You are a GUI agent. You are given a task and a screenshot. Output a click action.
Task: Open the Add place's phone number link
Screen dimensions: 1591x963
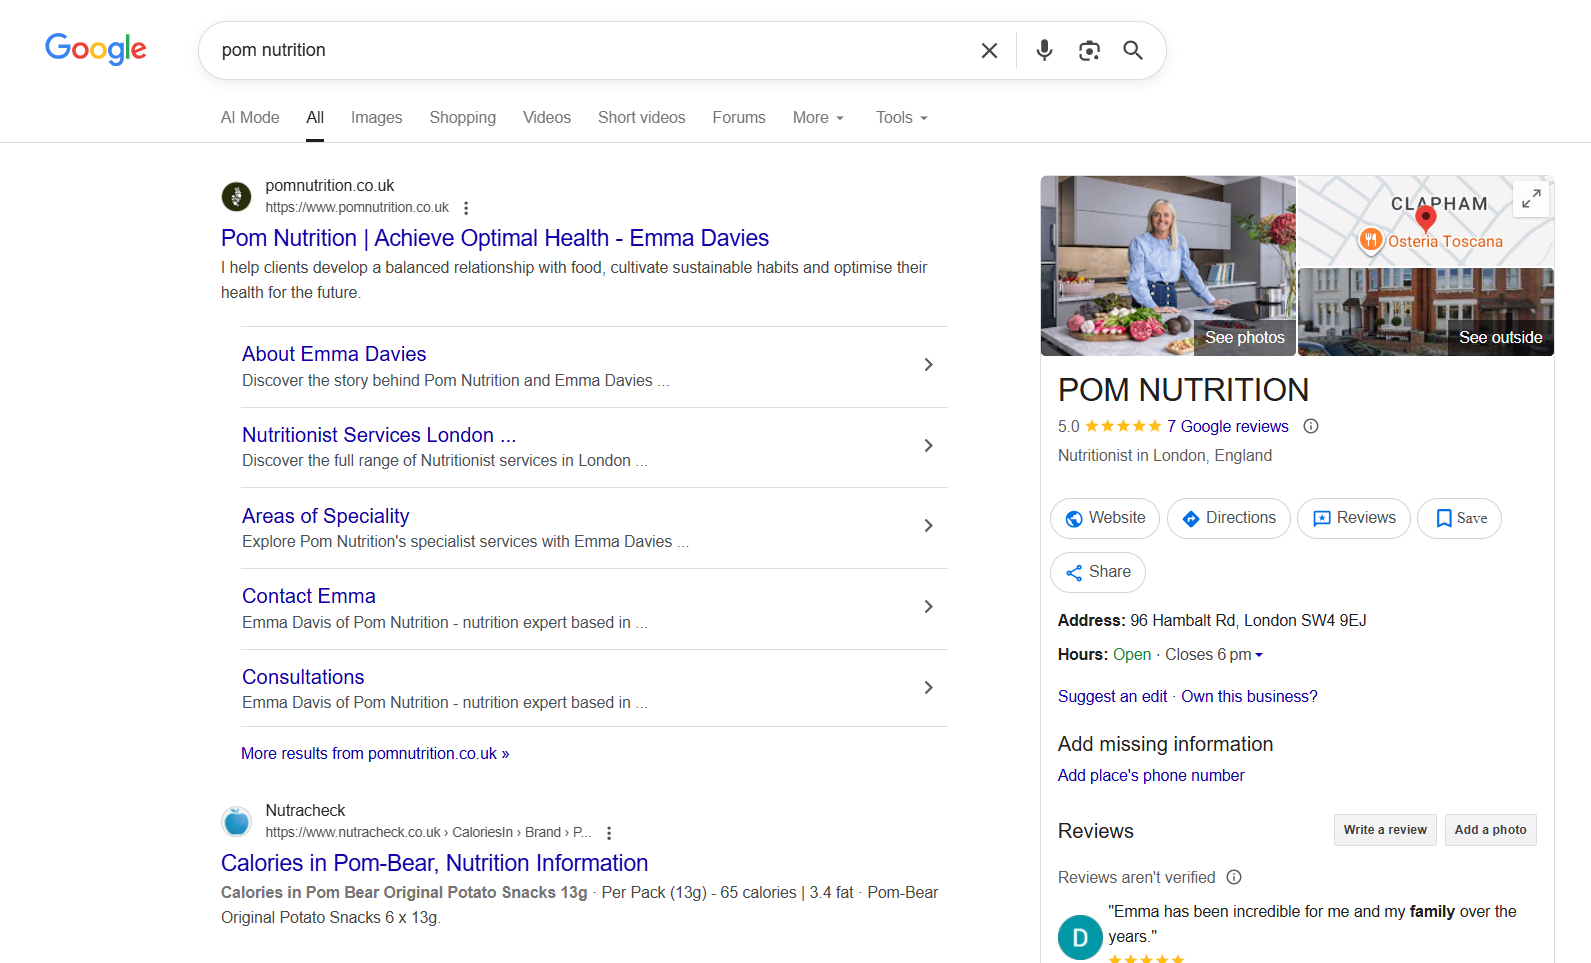tap(1151, 775)
